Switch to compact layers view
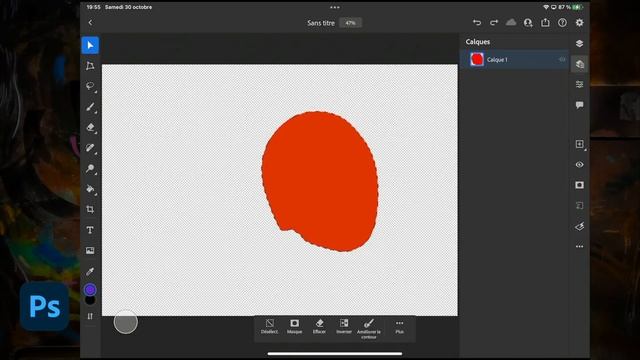 (x=580, y=44)
